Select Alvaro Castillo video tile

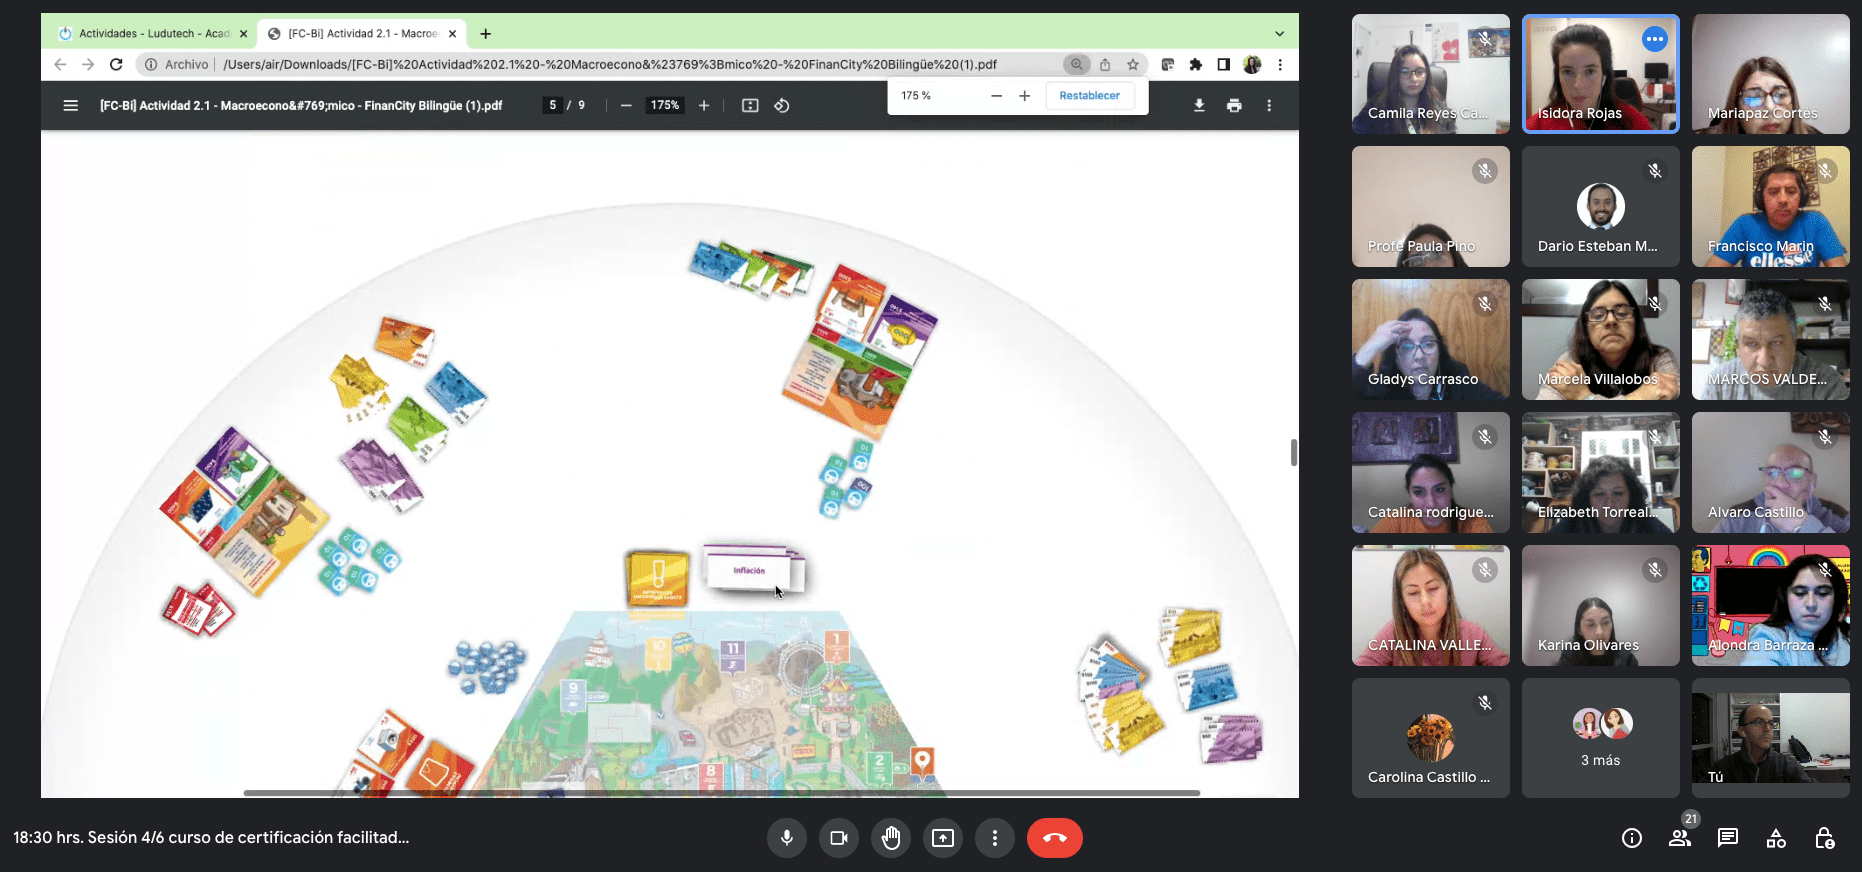(x=1771, y=472)
